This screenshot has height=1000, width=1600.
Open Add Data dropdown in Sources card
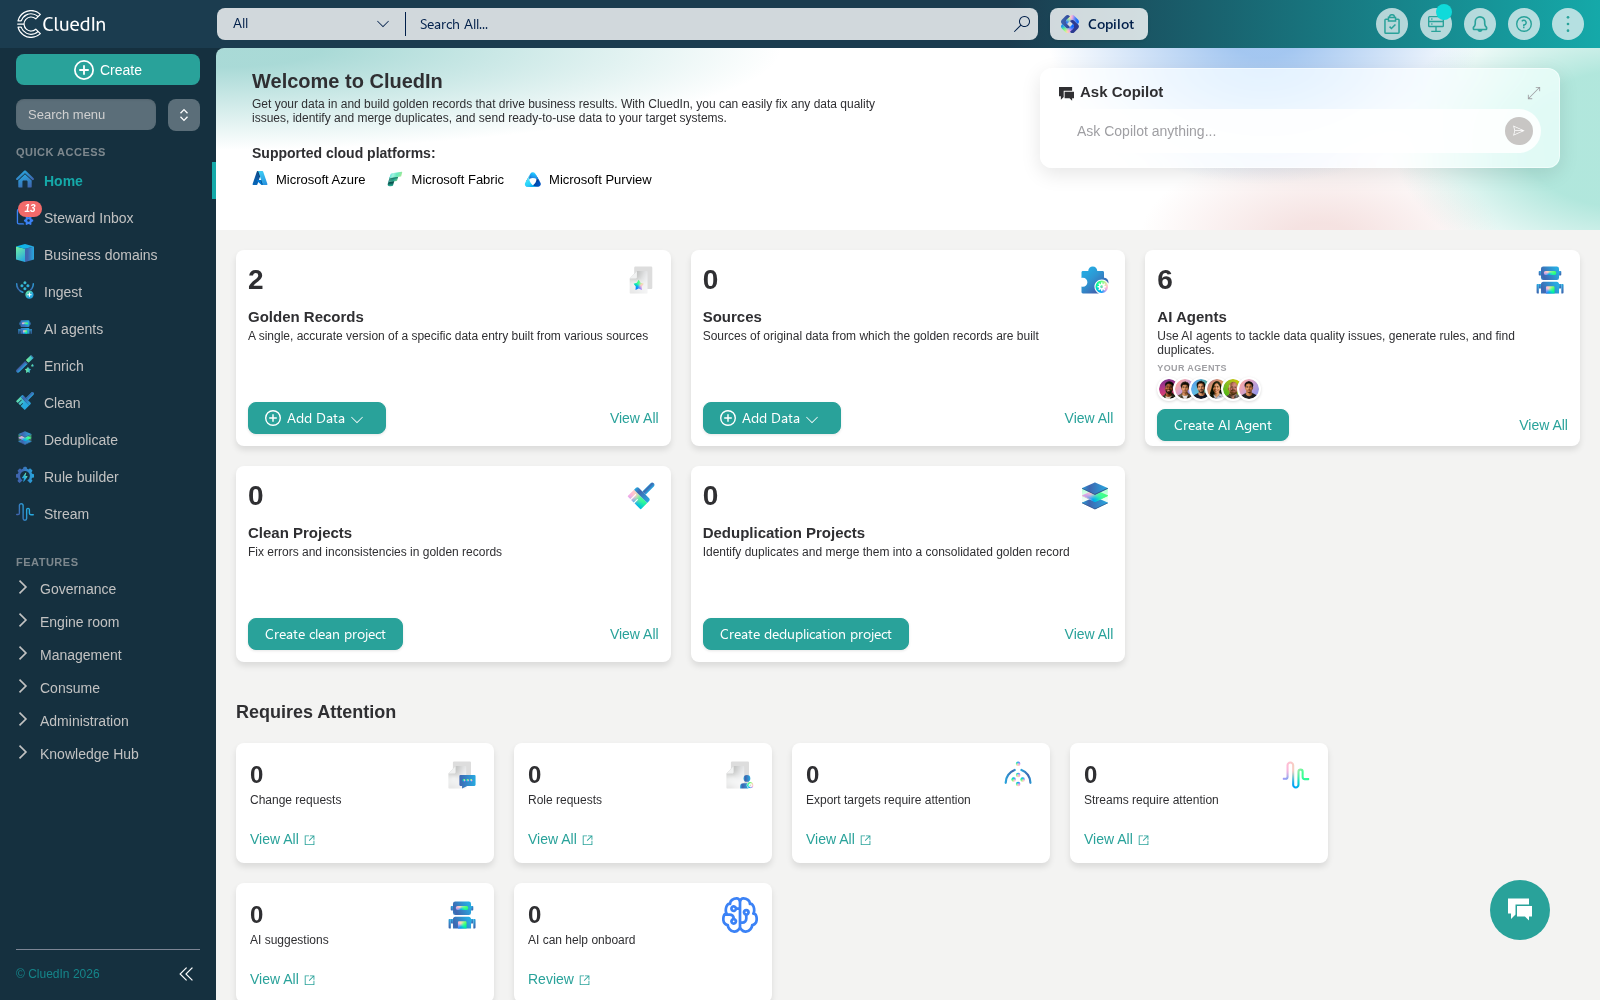[x=772, y=418]
